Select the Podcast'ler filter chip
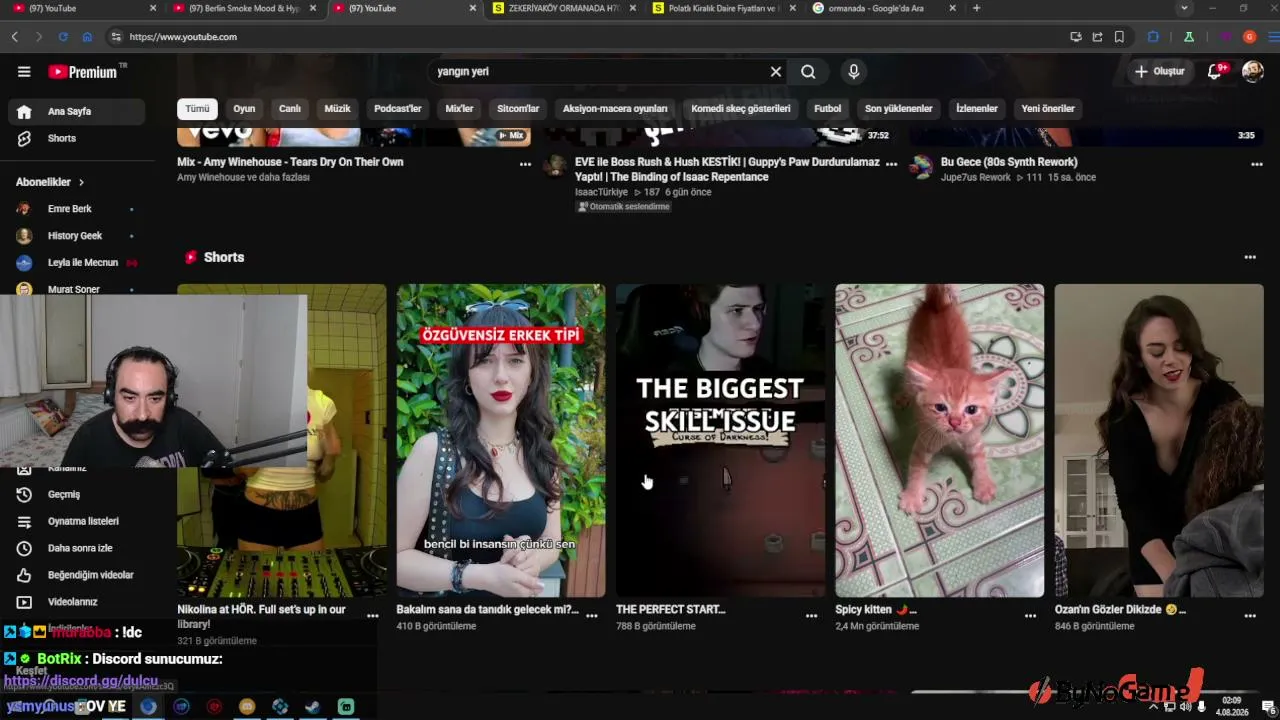The image size is (1280, 720). tap(398, 109)
